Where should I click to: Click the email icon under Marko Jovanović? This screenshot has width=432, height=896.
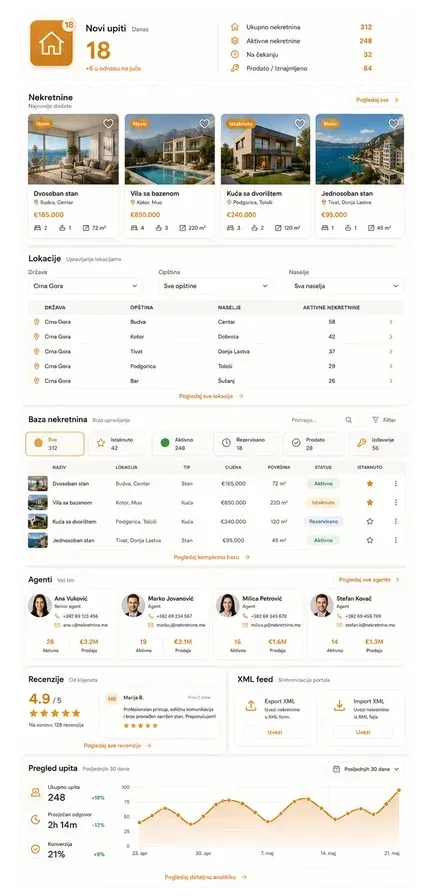tap(151, 625)
